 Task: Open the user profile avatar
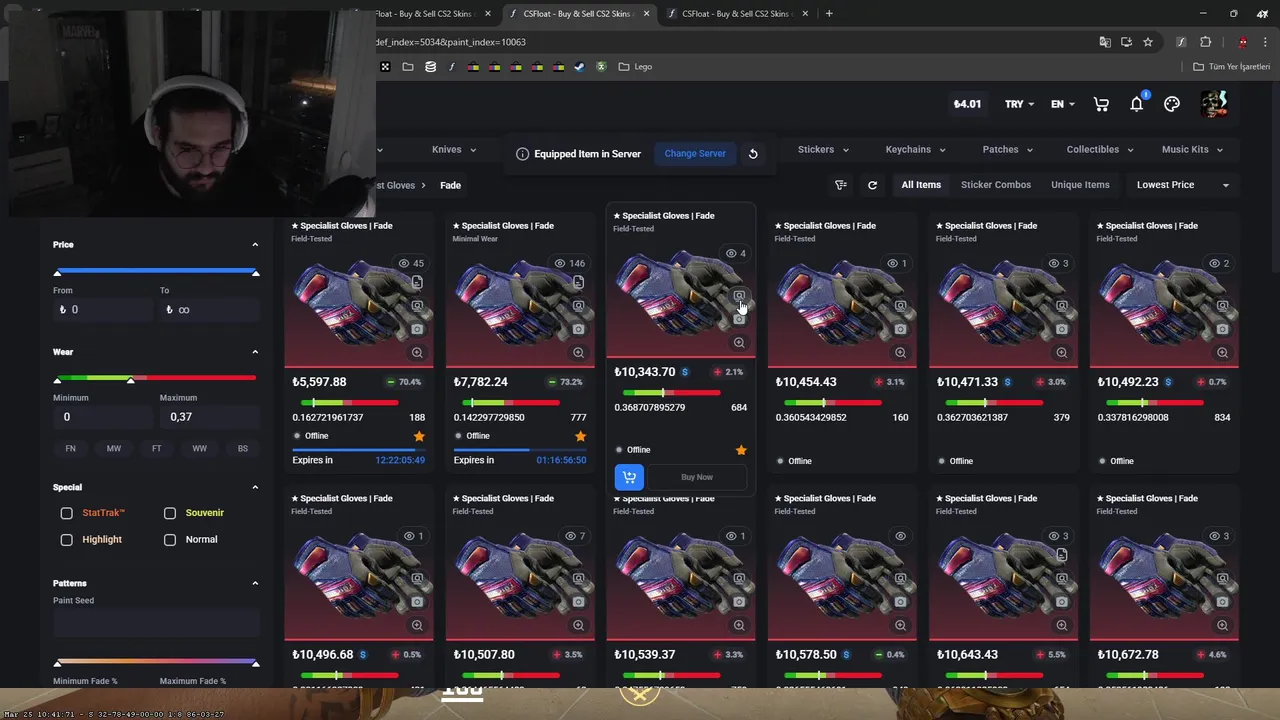[1214, 103]
